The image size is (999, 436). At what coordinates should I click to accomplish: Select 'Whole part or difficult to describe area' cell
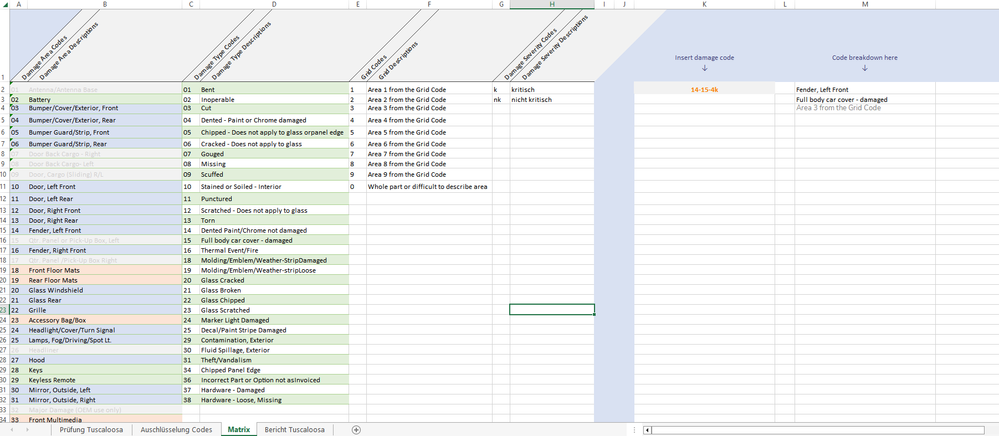[429, 187]
